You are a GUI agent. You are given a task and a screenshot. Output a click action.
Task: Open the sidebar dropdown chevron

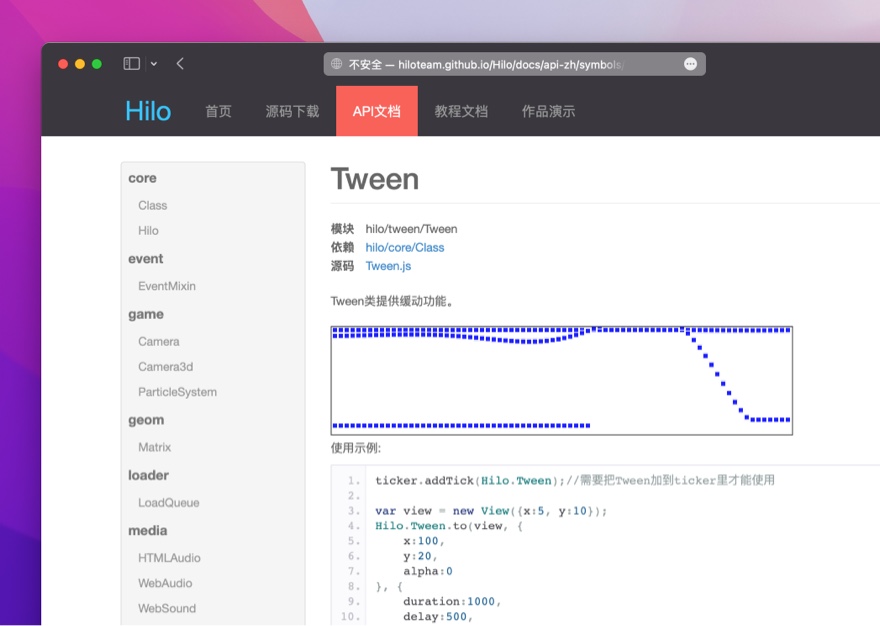[154, 64]
